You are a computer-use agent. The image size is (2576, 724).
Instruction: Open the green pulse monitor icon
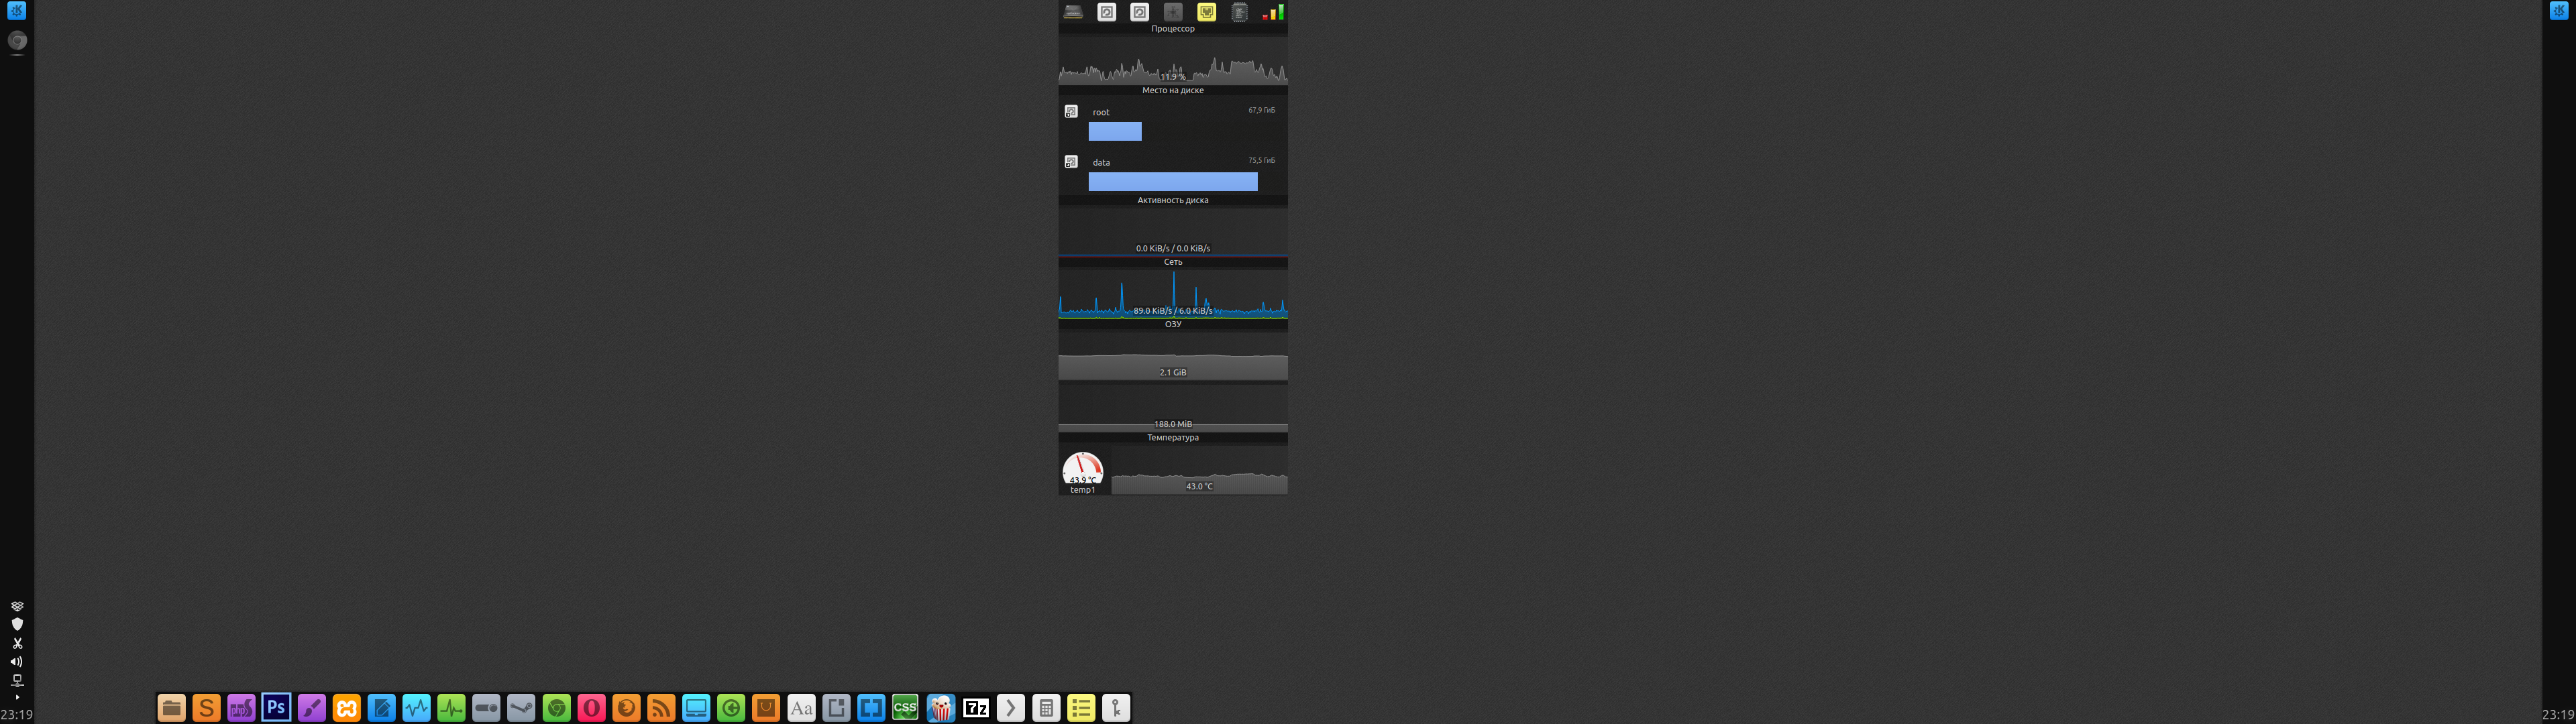(451, 708)
